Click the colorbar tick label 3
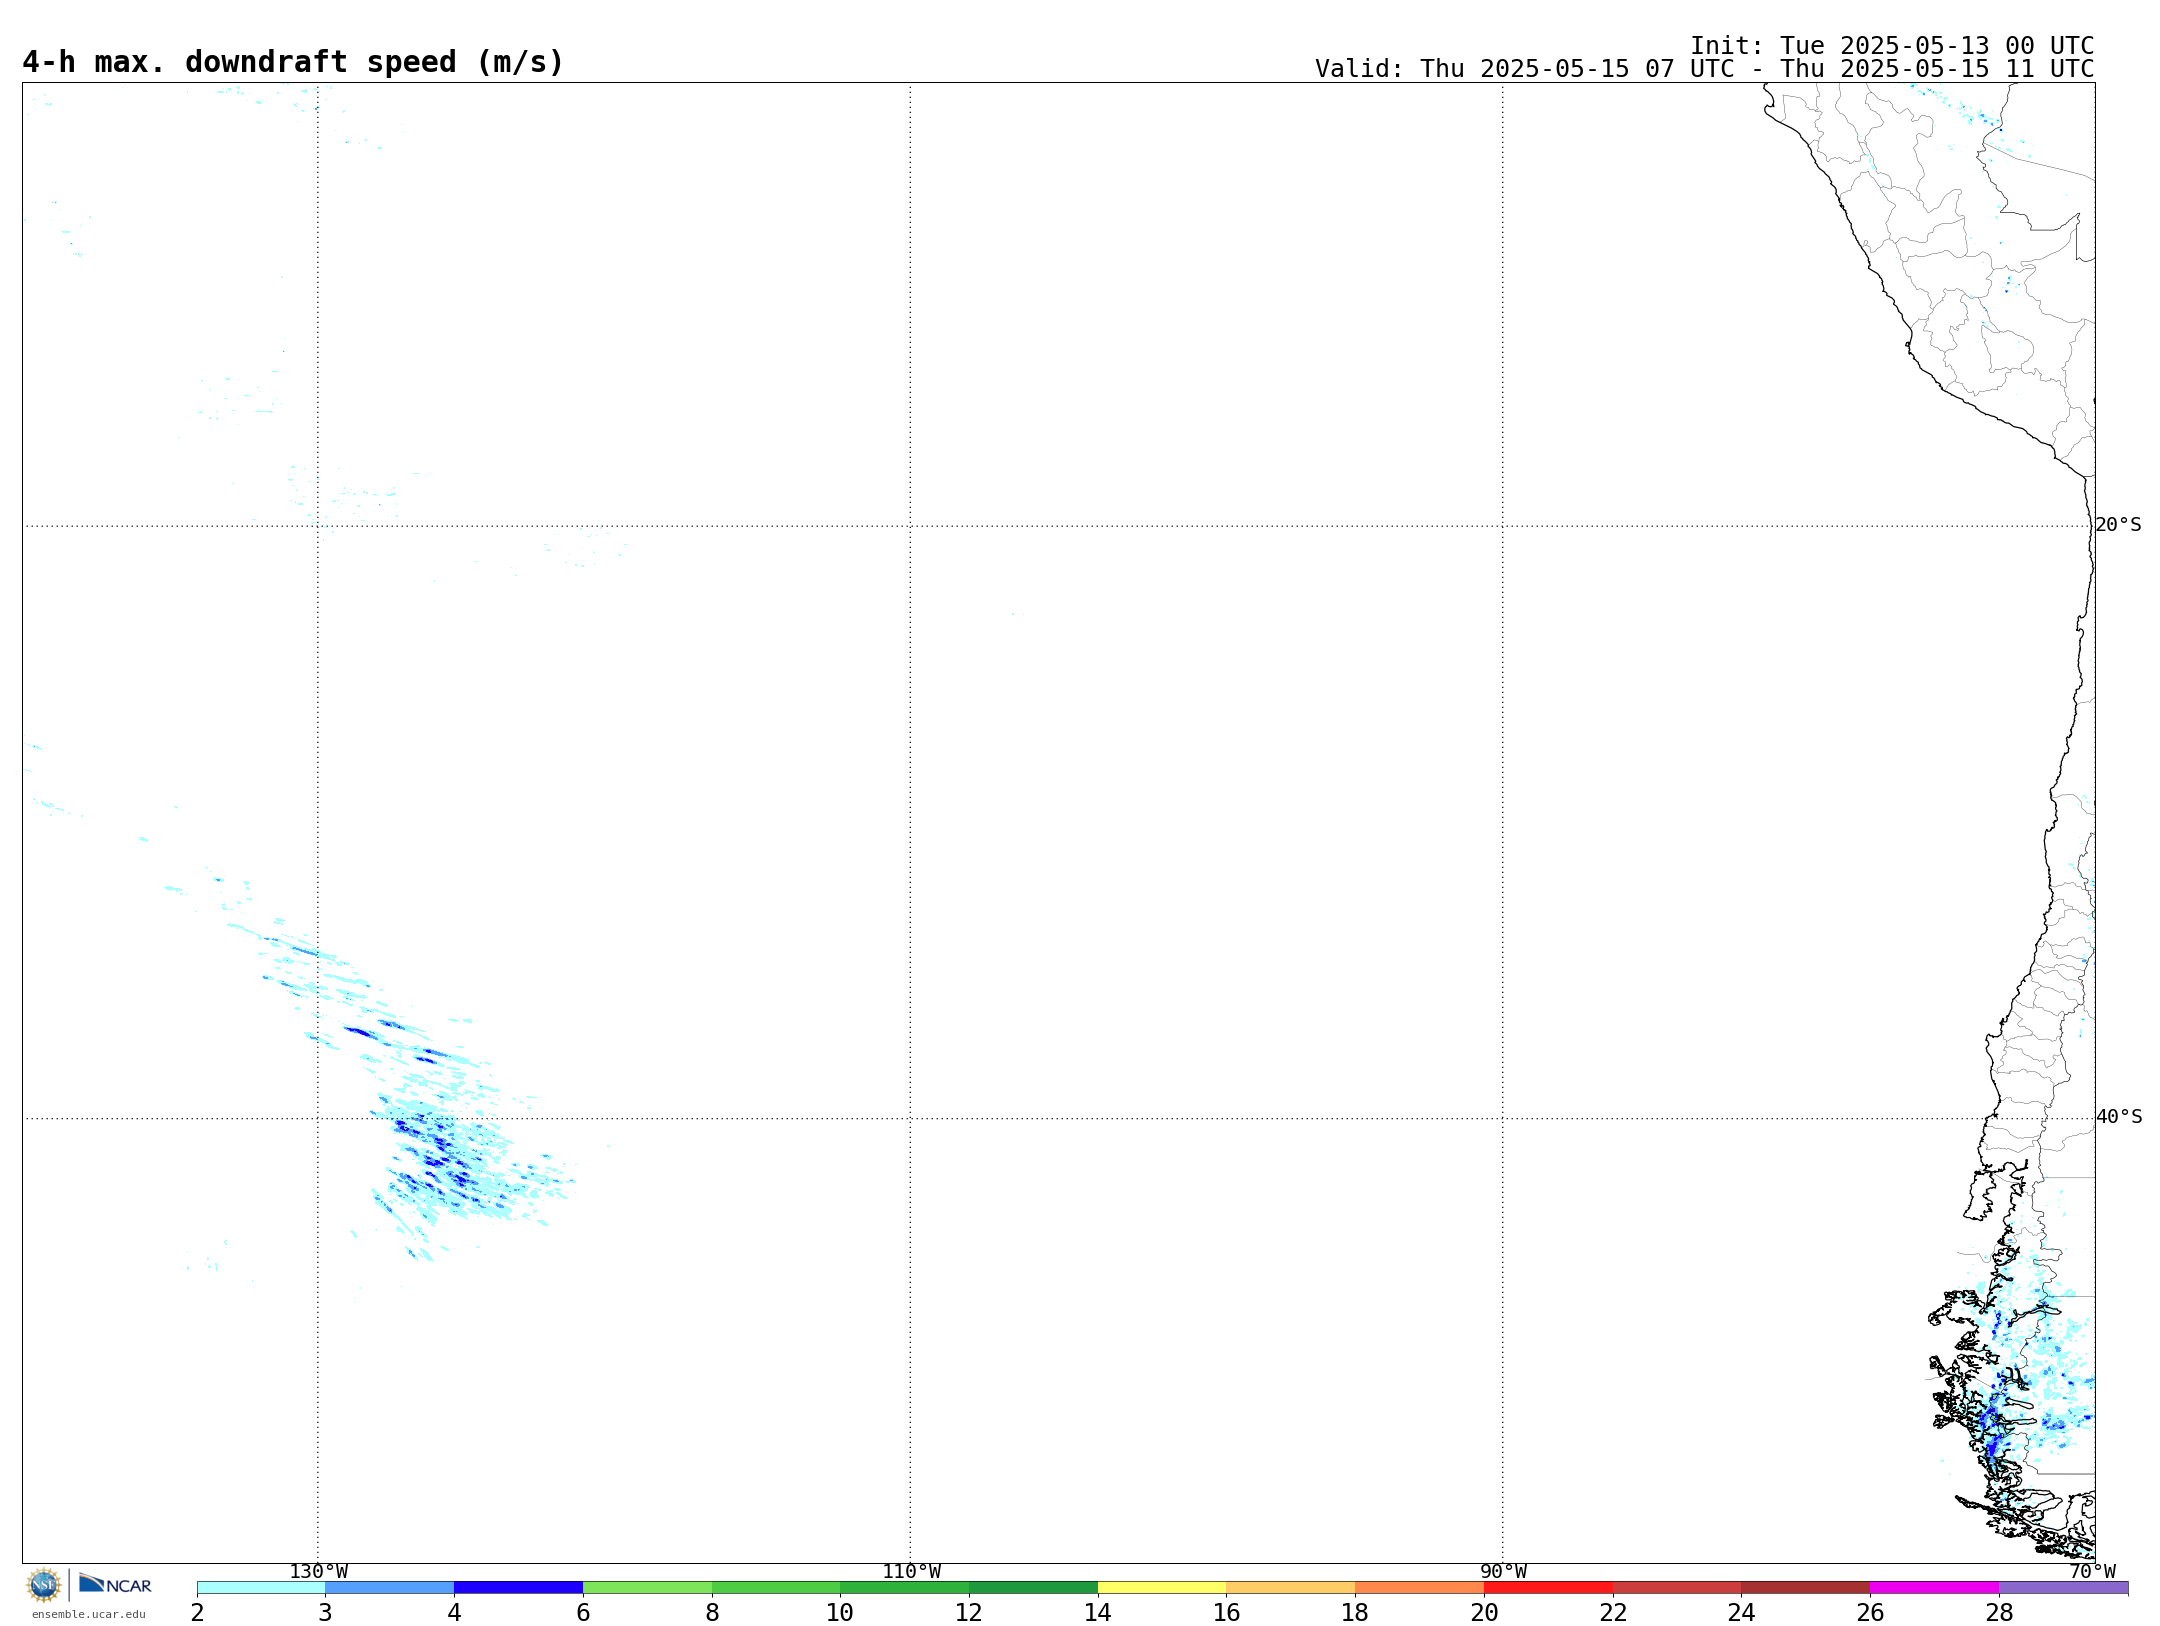Viewport: 2160px width, 1626px height. coord(325,1613)
